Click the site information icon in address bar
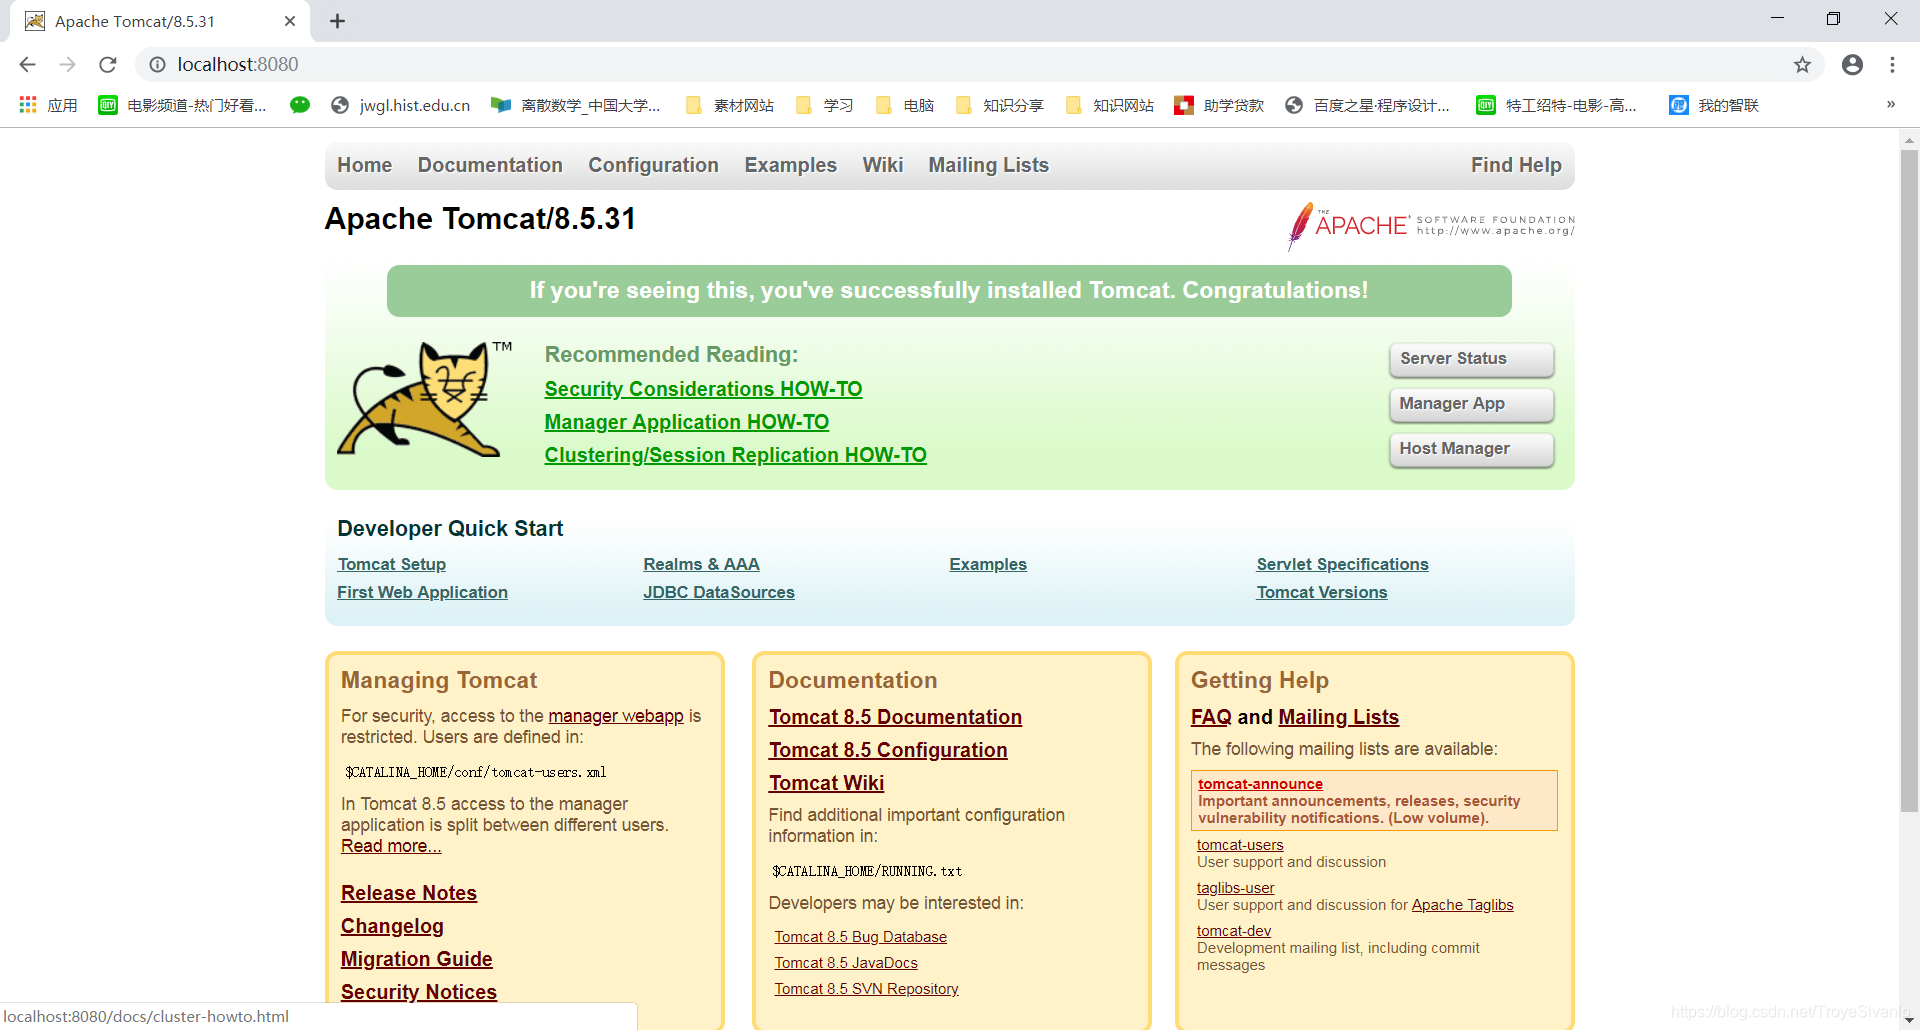Image resolution: width=1920 pixels, height=1030 pixels. 157,65
